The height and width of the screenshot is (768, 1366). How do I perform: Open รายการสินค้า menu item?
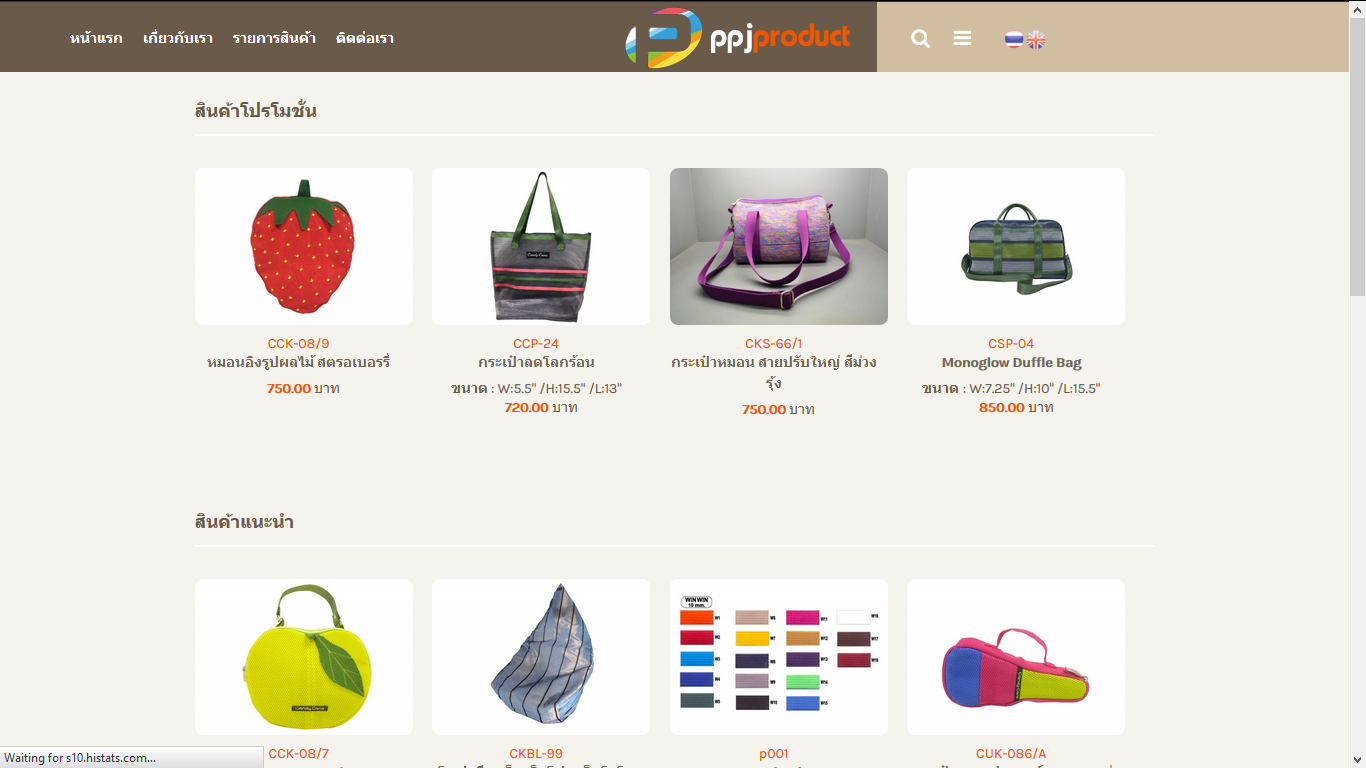[x=274, y=38]
